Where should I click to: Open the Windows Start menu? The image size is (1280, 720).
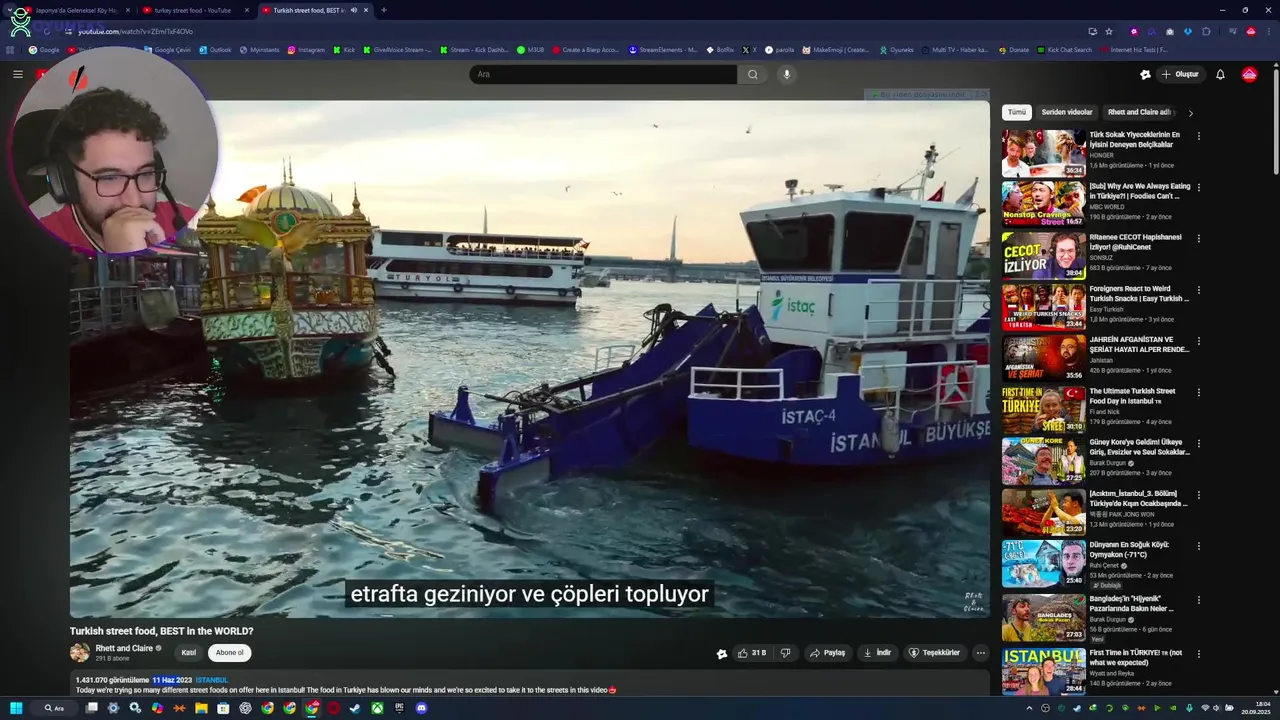pos(16,708)
